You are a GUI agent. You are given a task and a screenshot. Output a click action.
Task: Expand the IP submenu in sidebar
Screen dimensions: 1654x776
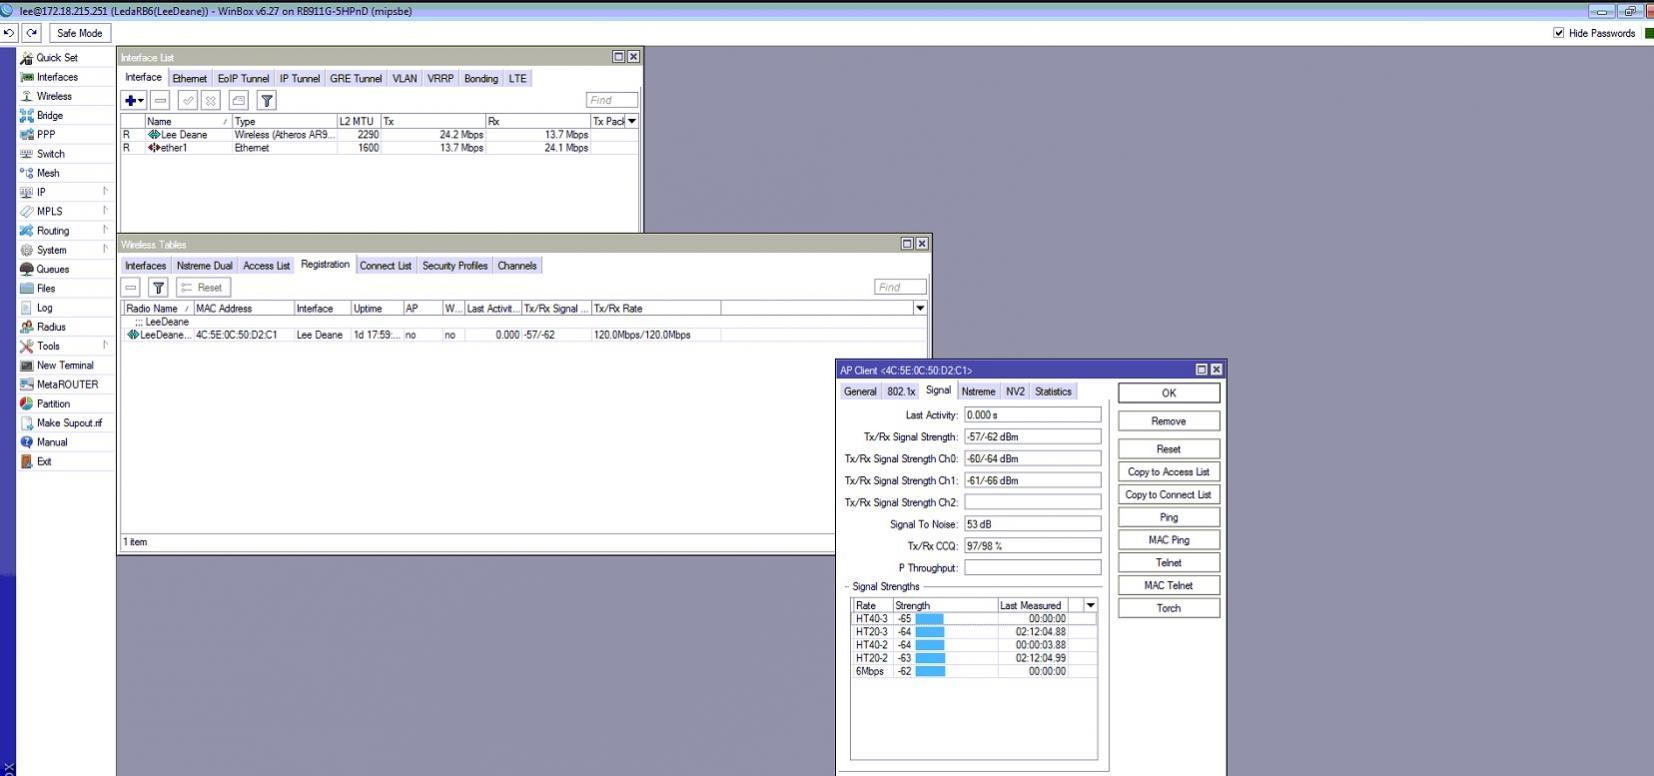click(x=41, y=192)
